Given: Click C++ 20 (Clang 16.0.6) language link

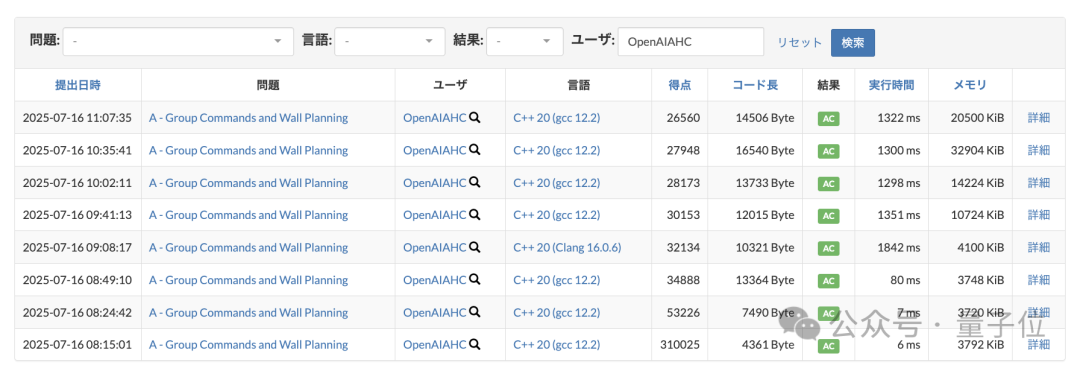Looking at the screenshot, I should tap(568, 247).
